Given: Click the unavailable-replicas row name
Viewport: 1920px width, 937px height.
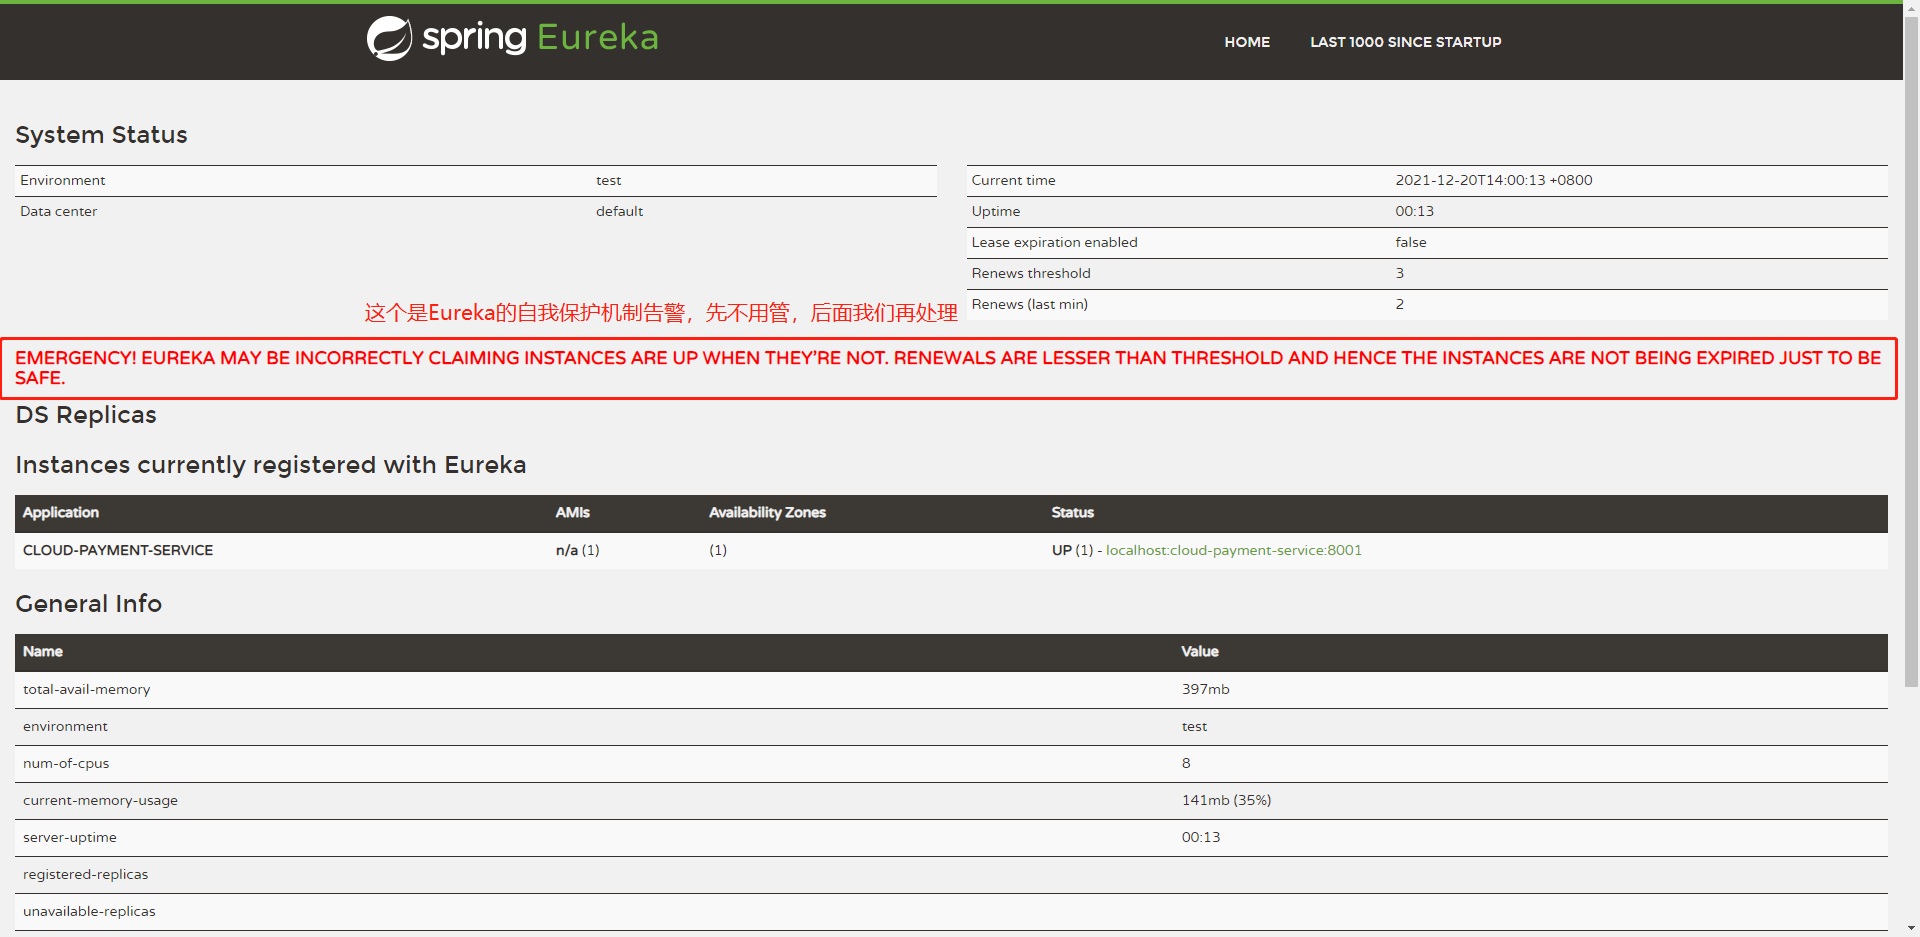Looking at the screenshot, I should point(89,911).
